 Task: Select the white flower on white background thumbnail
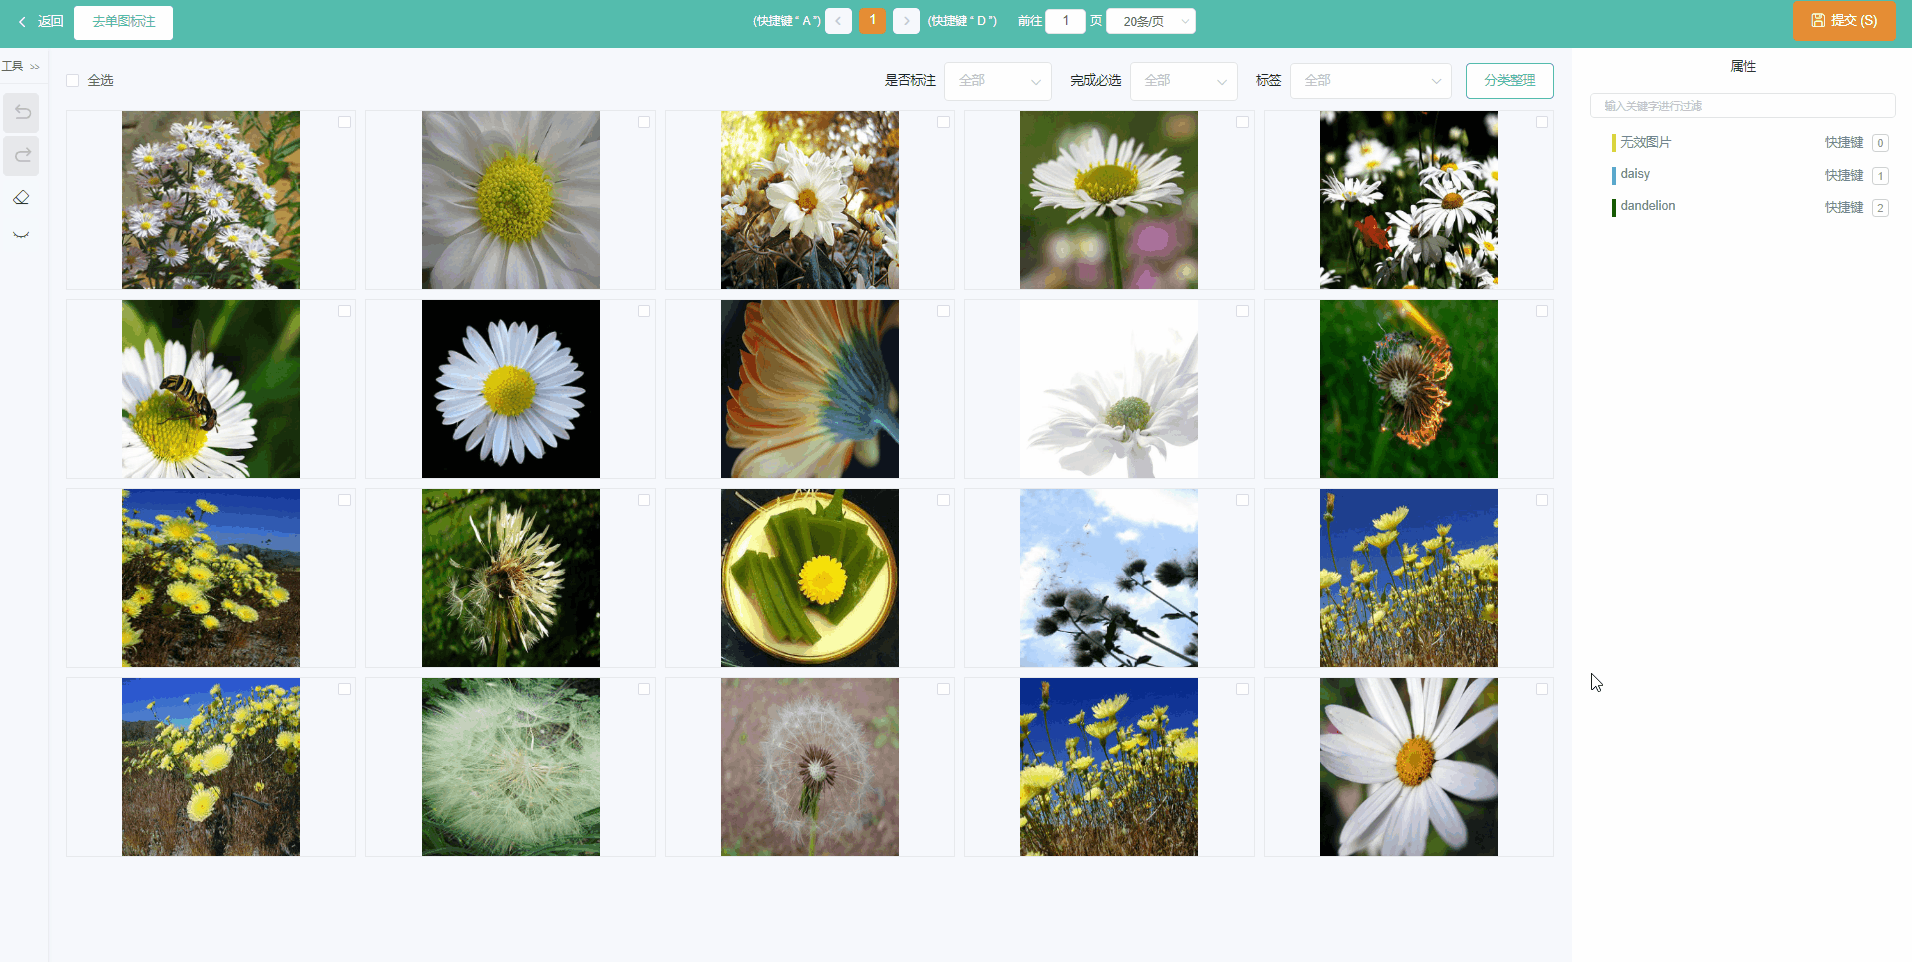(1109, 389)
